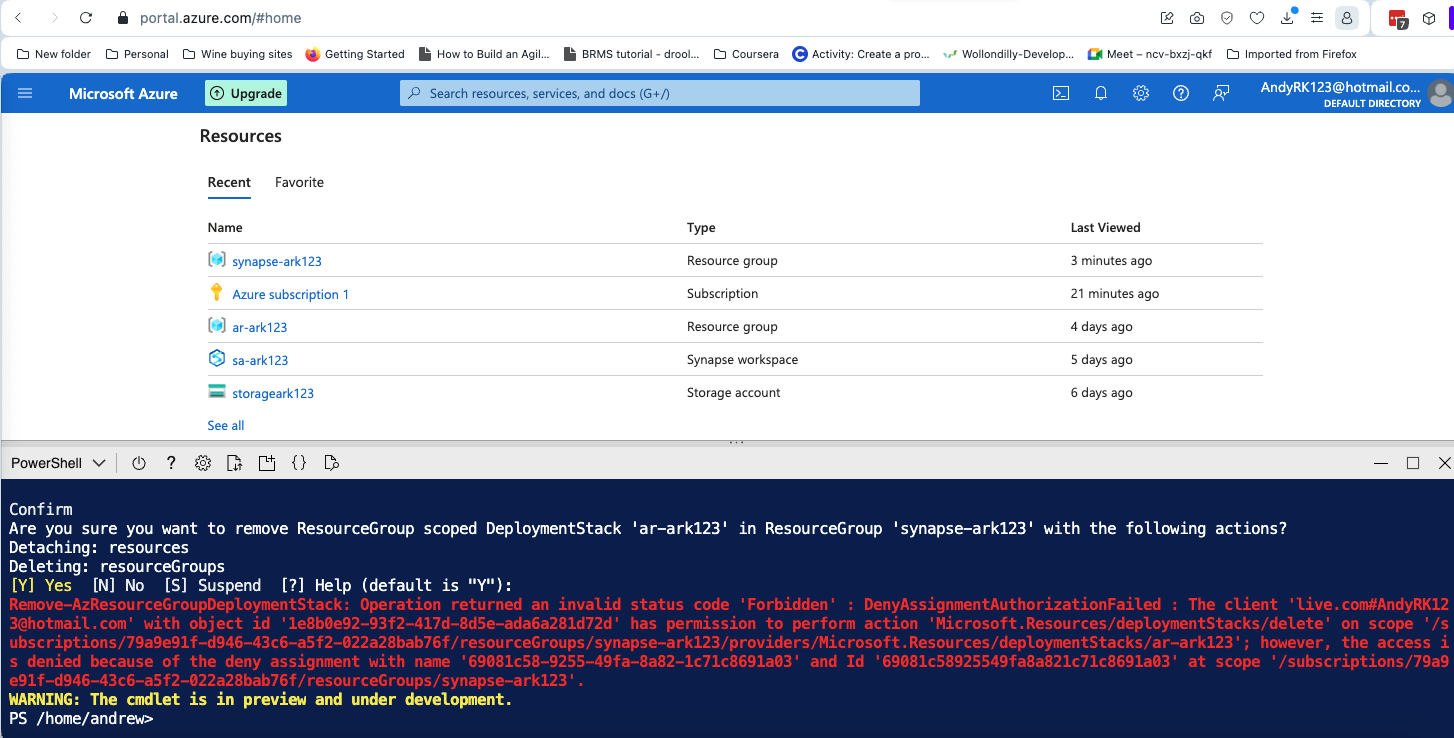Open the synapse-ark123 resource group

[x=276, y=260]
